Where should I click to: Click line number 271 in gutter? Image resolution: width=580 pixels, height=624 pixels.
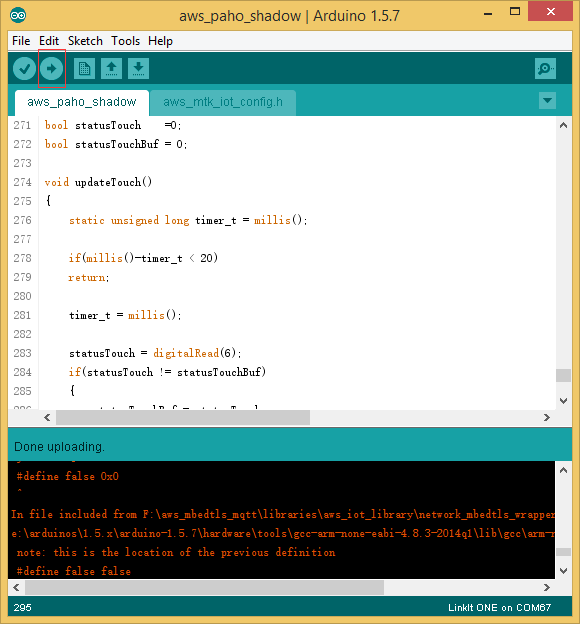[22, 125]
